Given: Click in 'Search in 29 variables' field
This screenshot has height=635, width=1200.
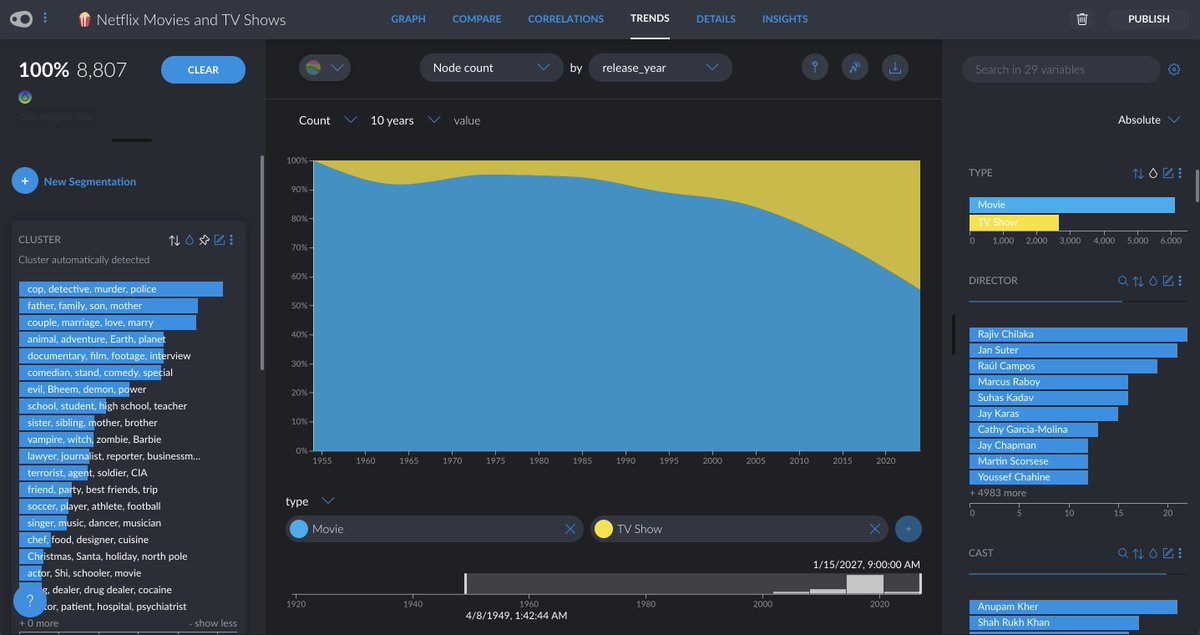Looking at the screenshot, I should pyautogui.click(x=1060, y=69).
